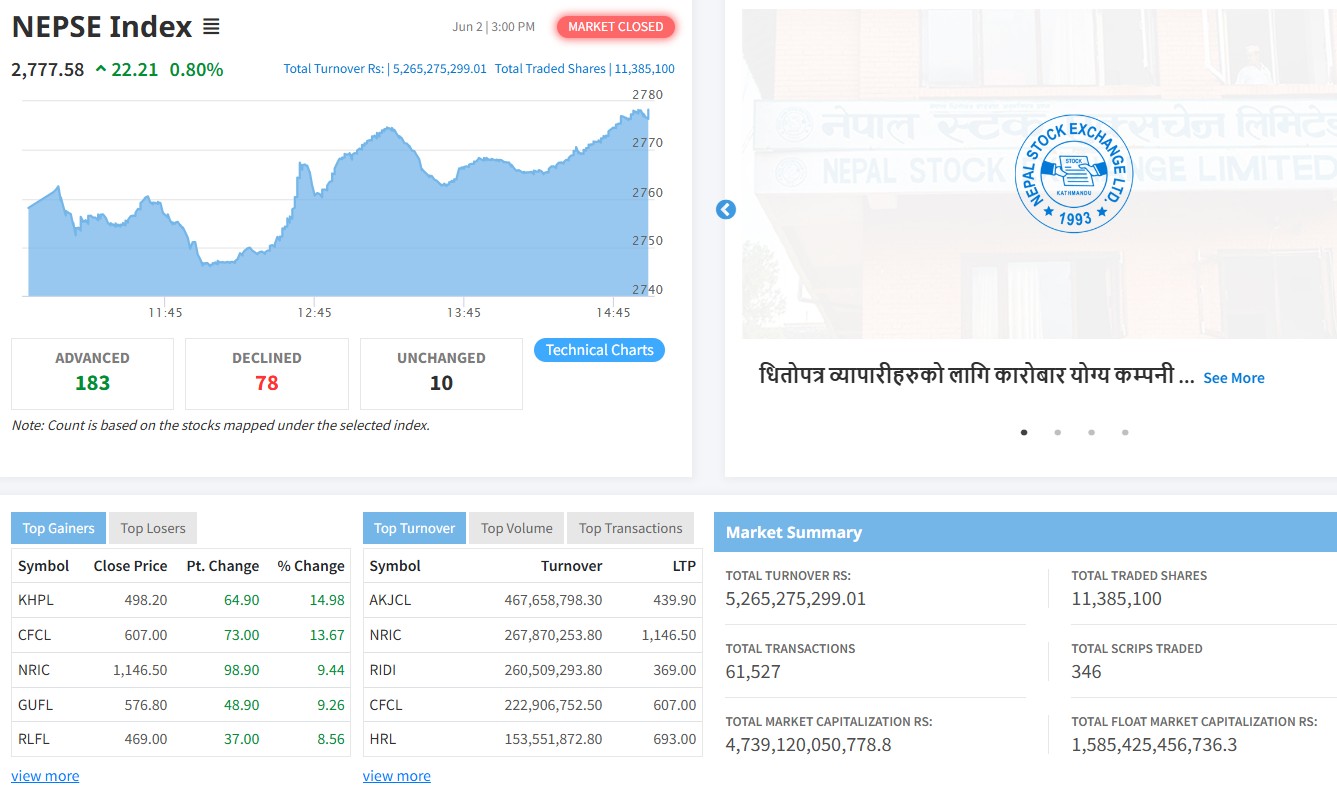Click total transactions value 61,527
The width and height of the screenshot is (1337, 795).
point(753,672)
